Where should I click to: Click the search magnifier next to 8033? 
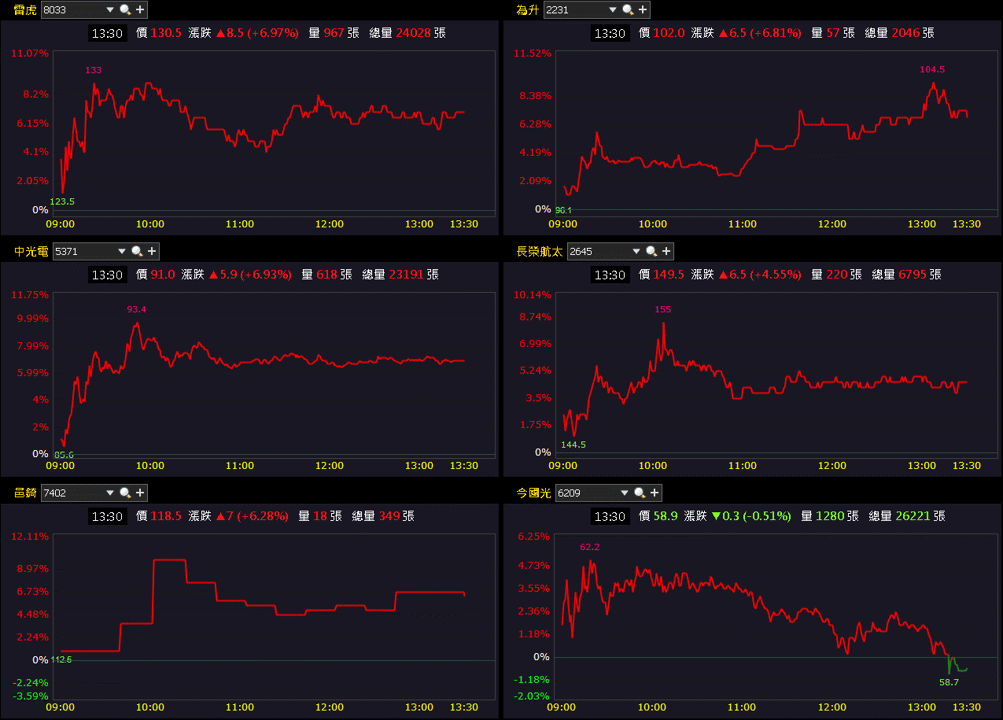pyautogui.click(x=125, y=10)
